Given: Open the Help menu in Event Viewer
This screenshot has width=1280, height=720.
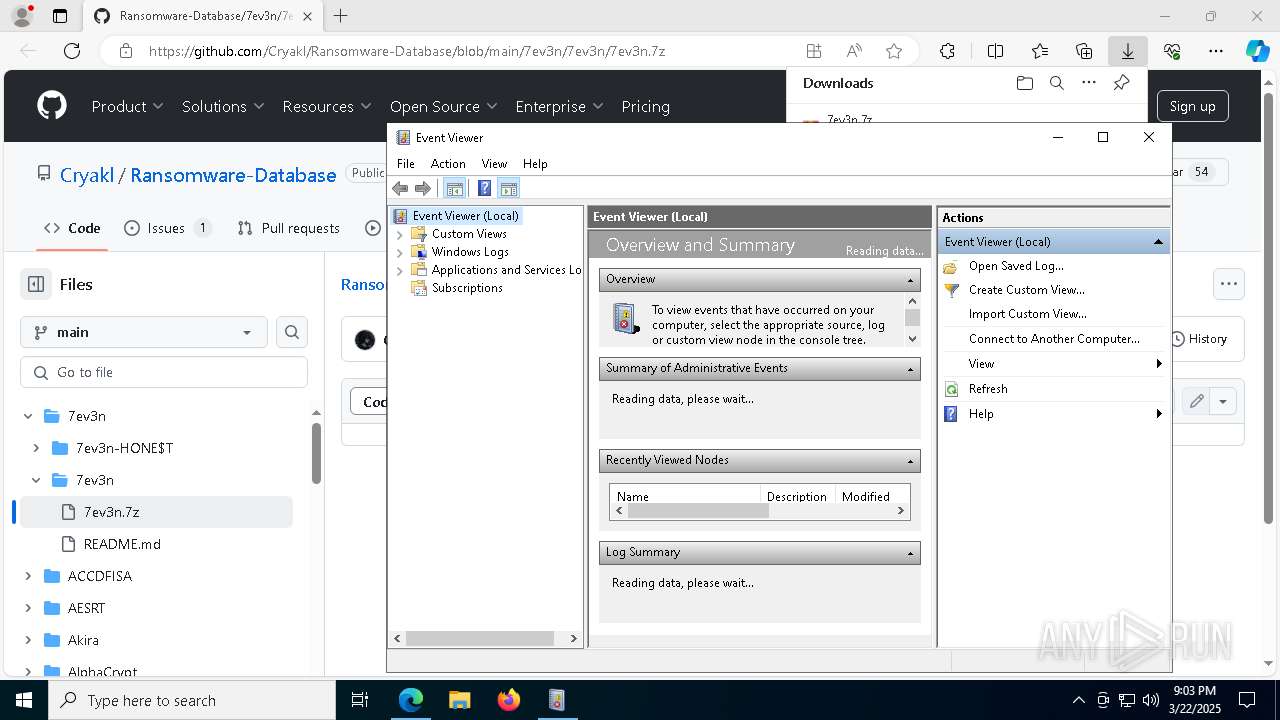Looking at the screenshot, I should click(x=535, y=163).
